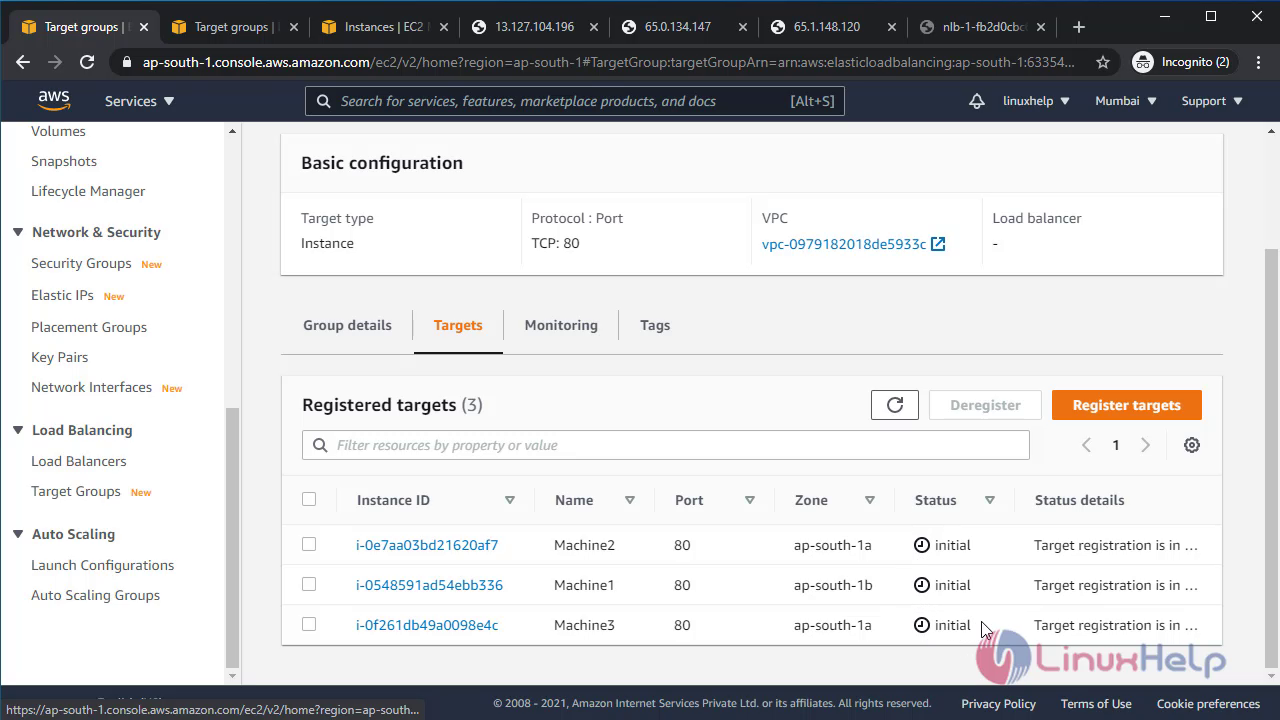This screenshot has width=1280, height=720.
Task: Click initial status clock icon for Machine2
Action: pos(922,545)
